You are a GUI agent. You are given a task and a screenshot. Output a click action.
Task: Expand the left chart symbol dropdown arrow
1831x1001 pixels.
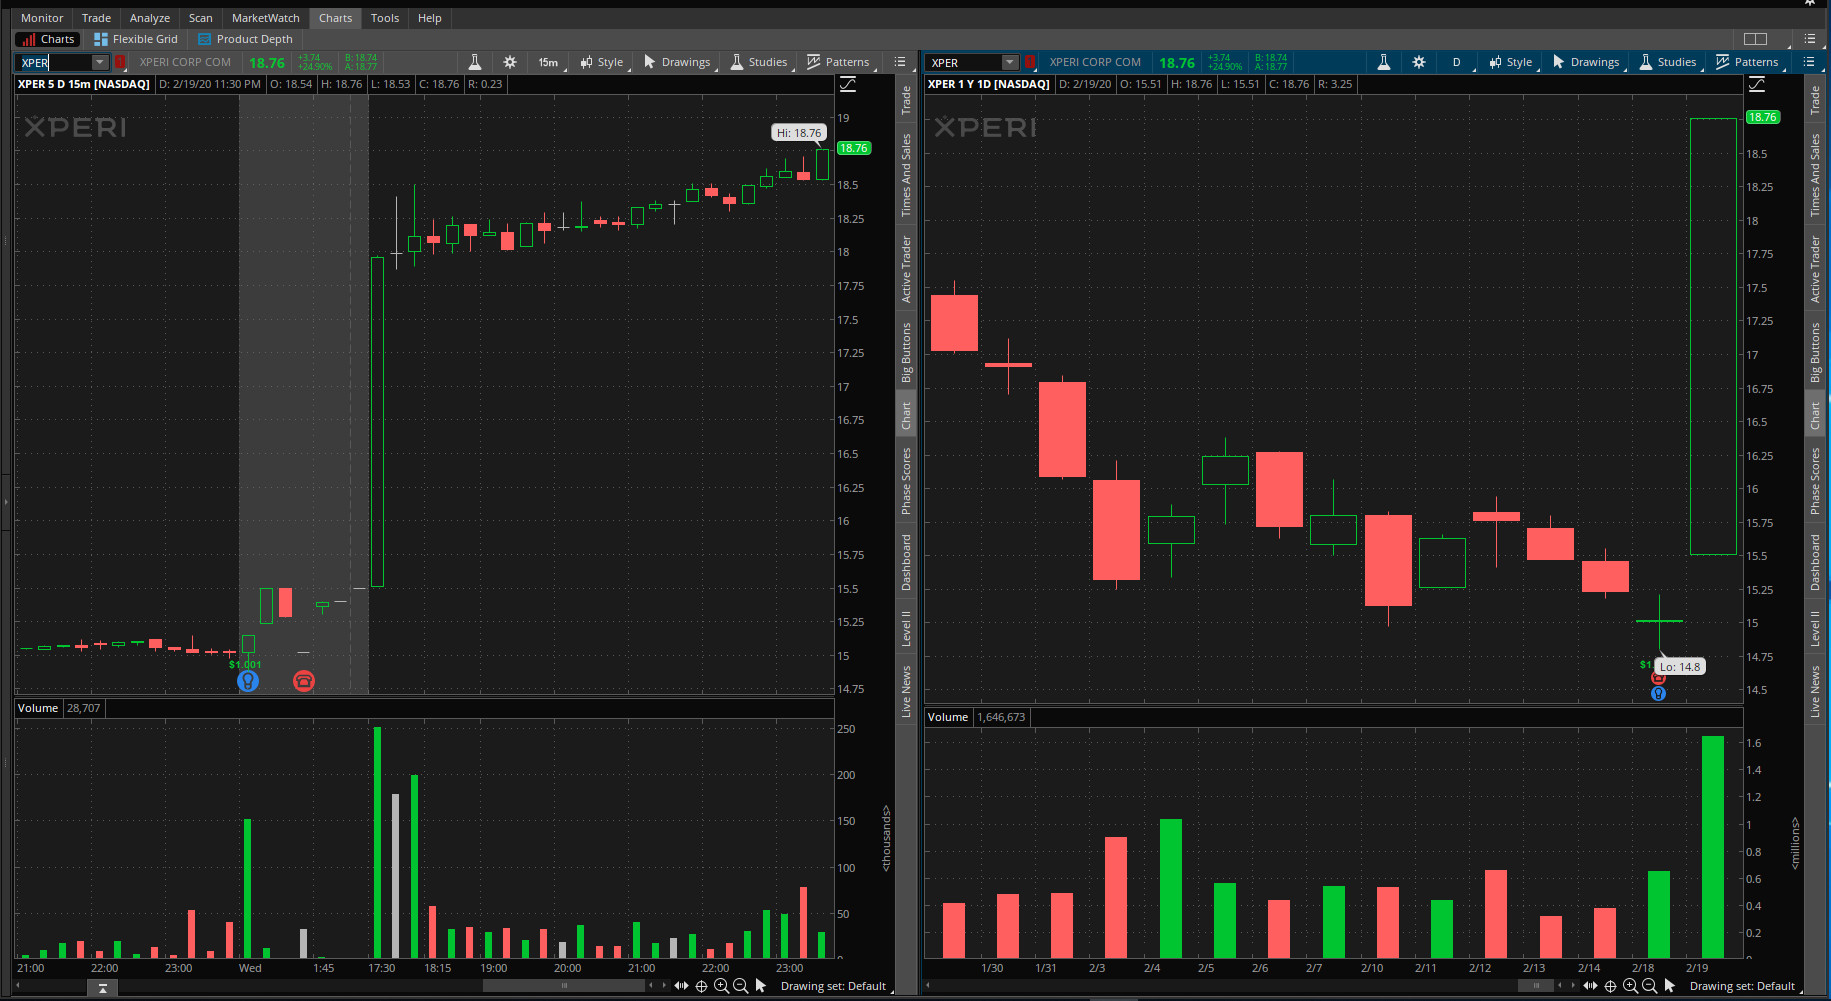point(100,62)
